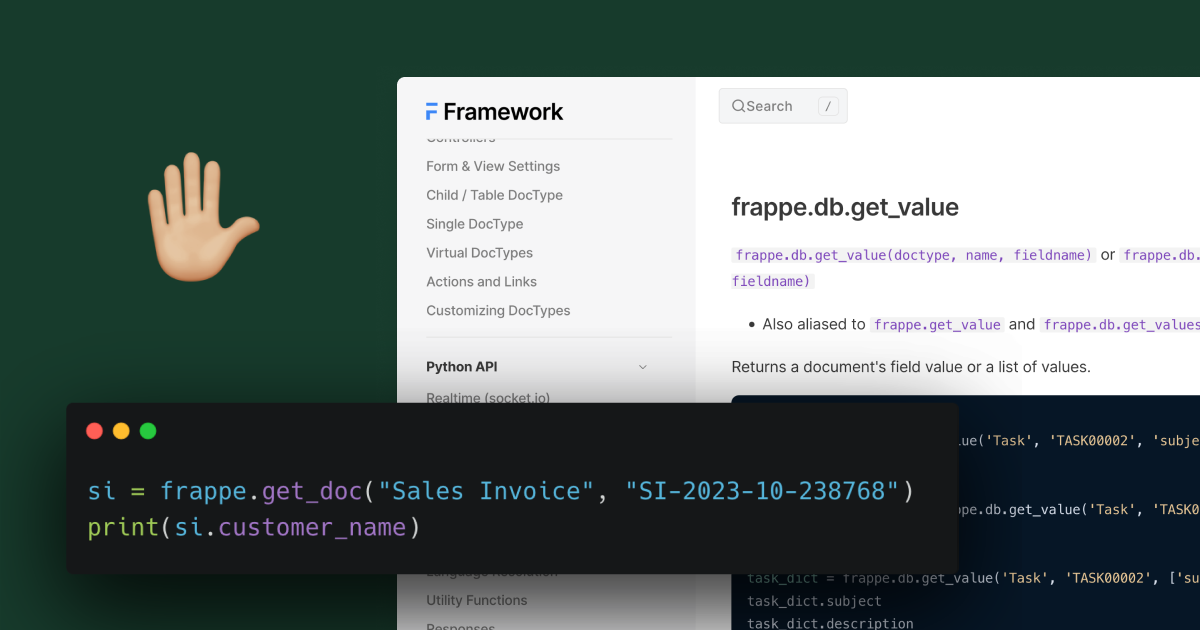Image resolution: width=1200 pixels, height=630 pixels.
Task: Click the slash shortcut badge in search
Action: click(x=827, y=106)
